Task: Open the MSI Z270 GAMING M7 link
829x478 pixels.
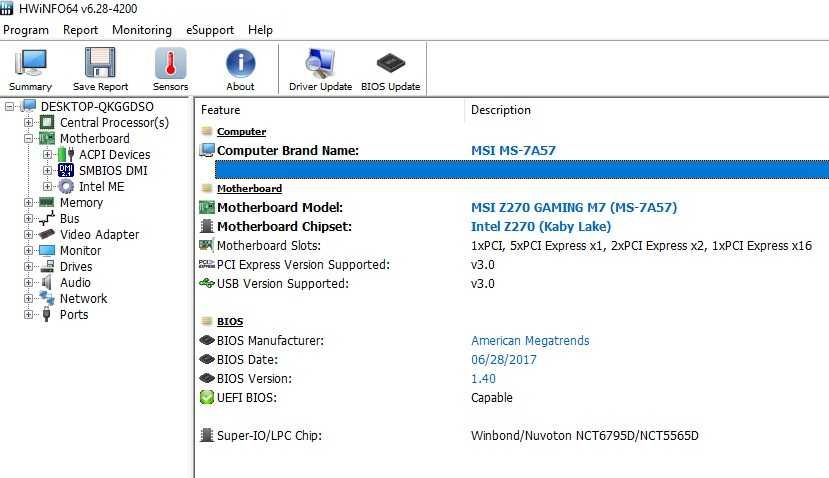Action: click(x=574, y=207)
